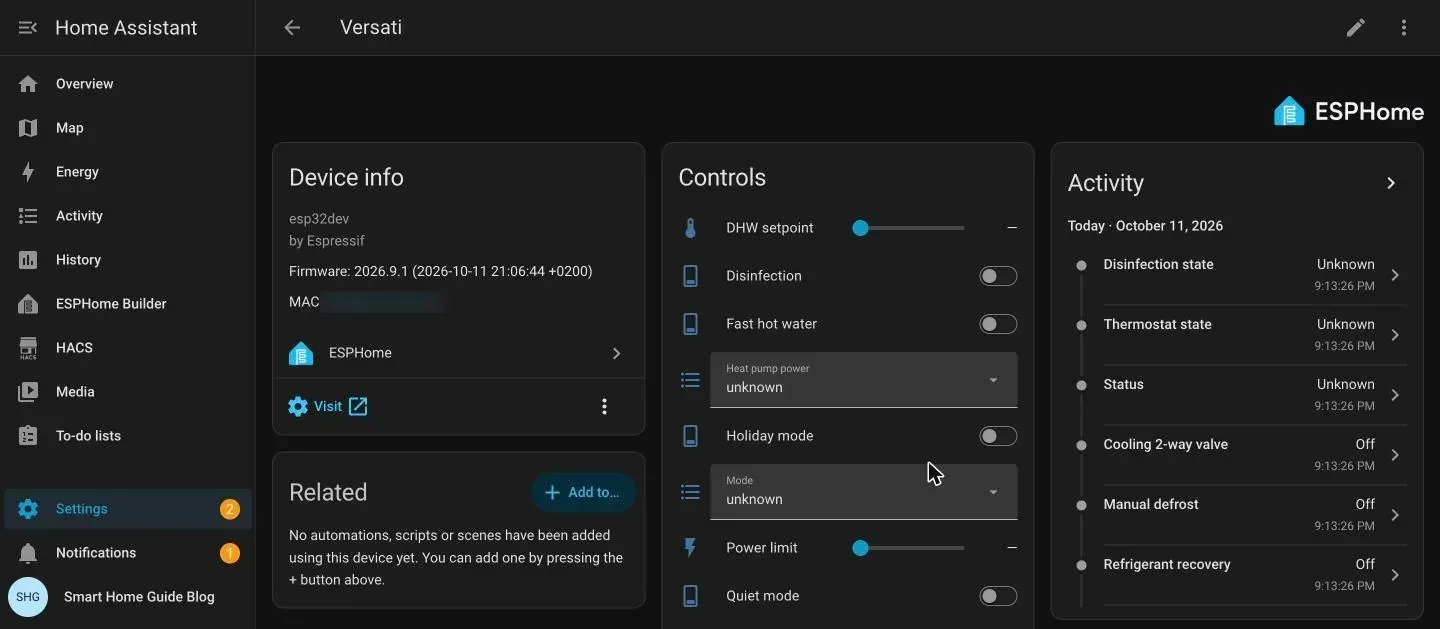Screen dimensions: 1440x629
Task: Click the Settings badge showing 2
Action: 230,509
